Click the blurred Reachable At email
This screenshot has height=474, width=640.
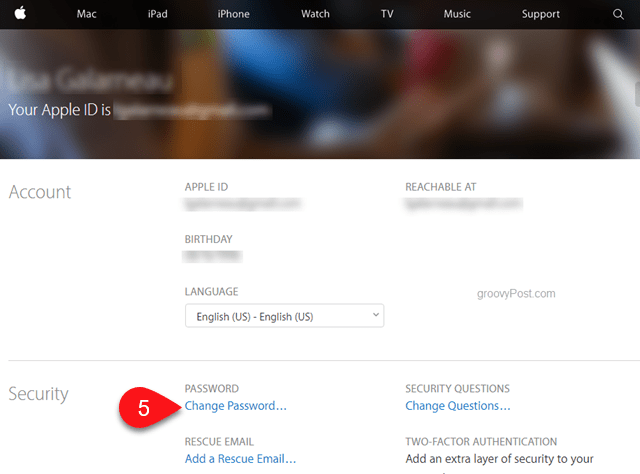464,204
